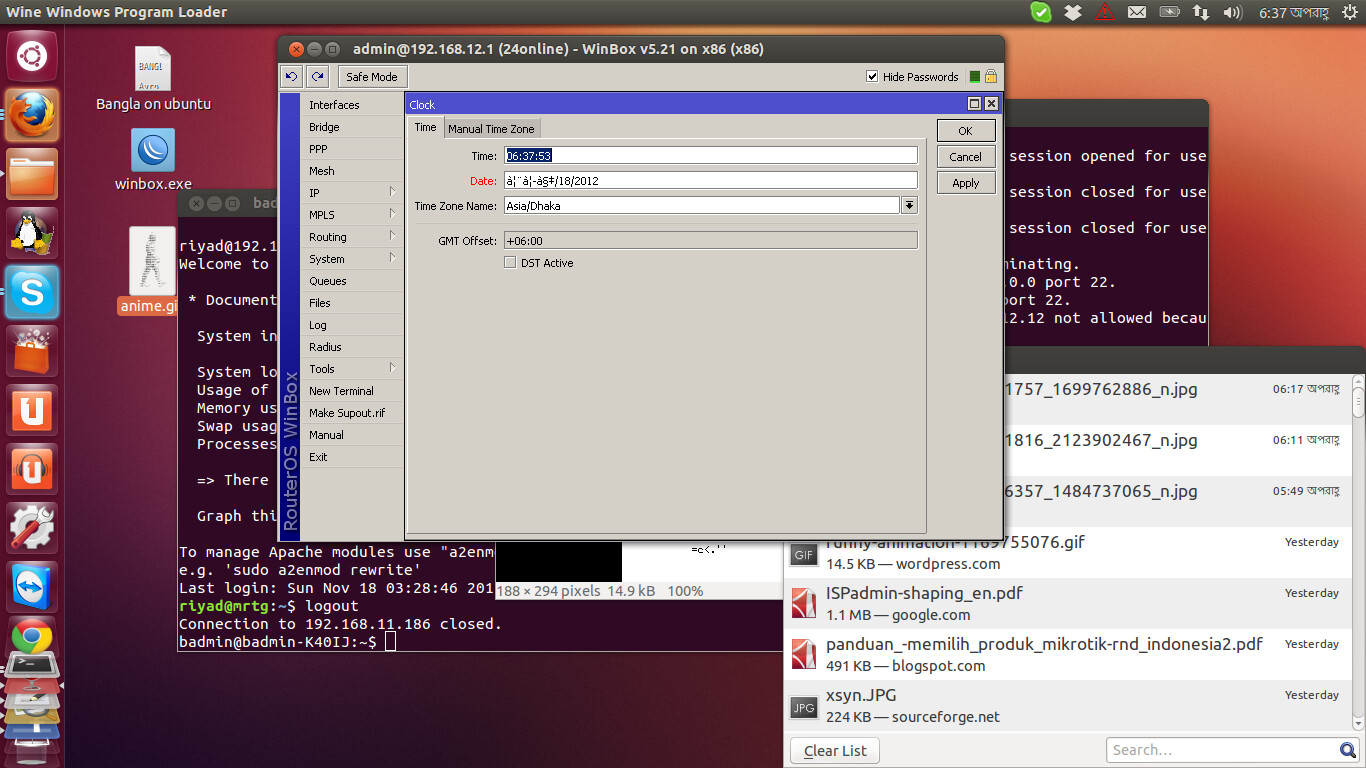Click the search magnifier icon in downloads

[1348, 750]
